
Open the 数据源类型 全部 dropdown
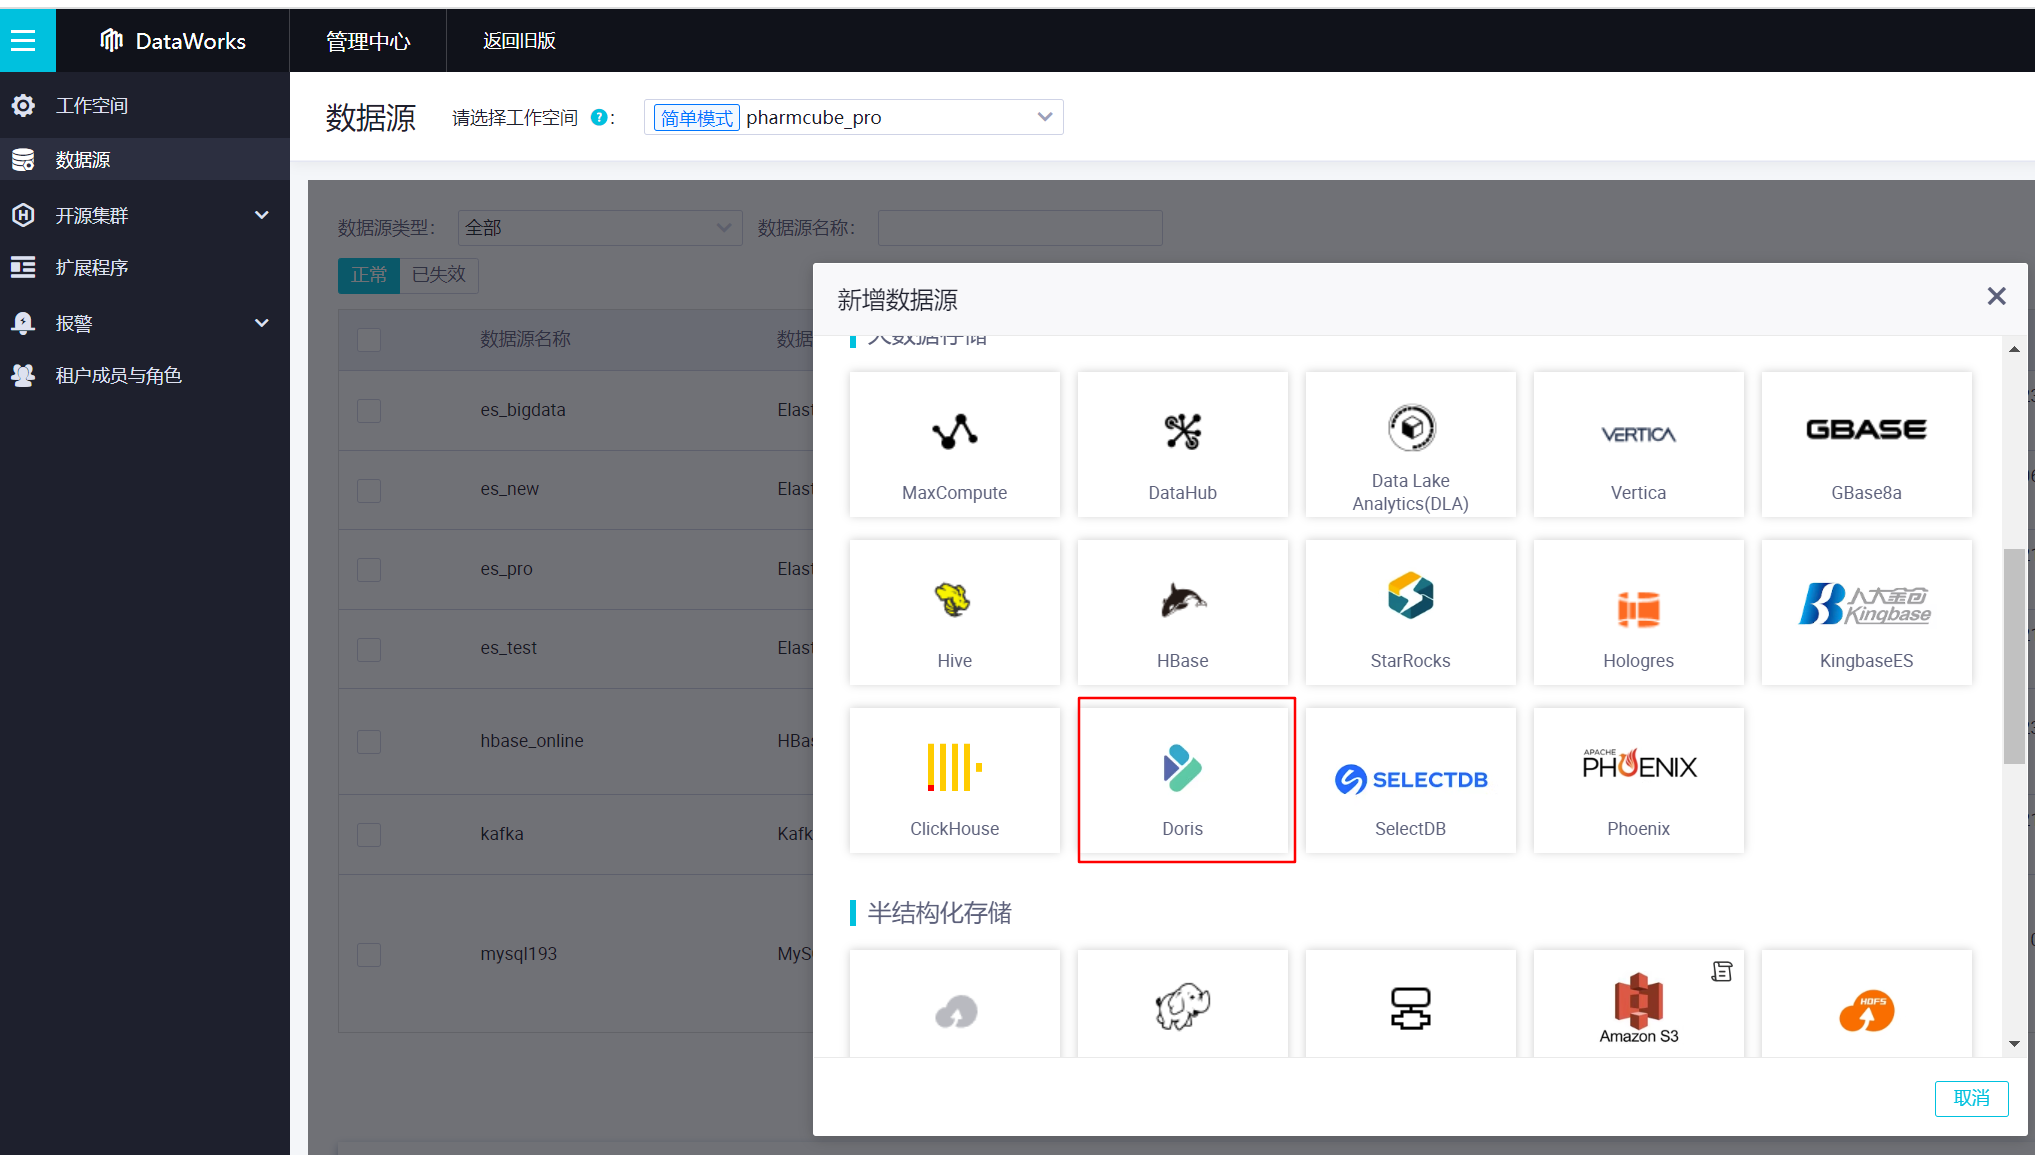600,228
